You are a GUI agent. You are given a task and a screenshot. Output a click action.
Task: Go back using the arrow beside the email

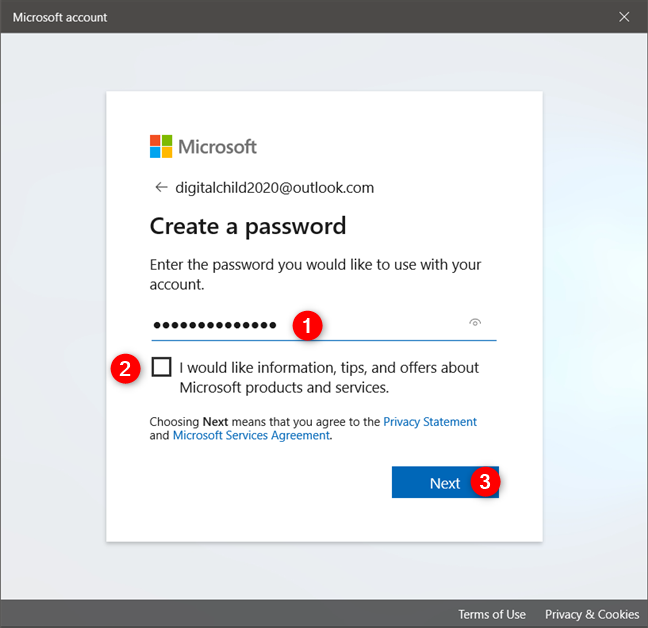click(161, 188)
